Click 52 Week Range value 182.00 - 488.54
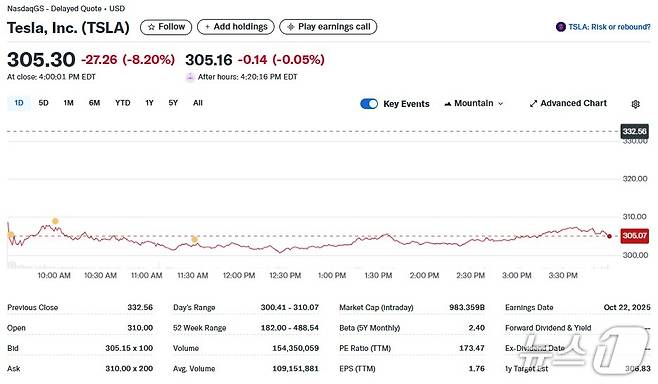The image size is (658, 384). (x=290, y=328)
